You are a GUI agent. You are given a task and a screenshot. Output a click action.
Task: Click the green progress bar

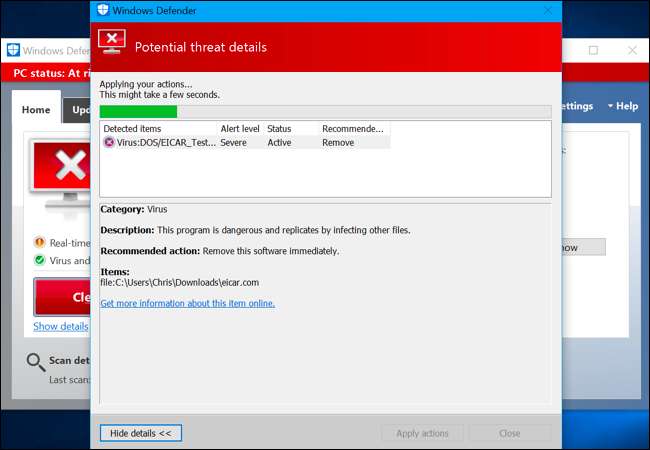click(138, 111)
